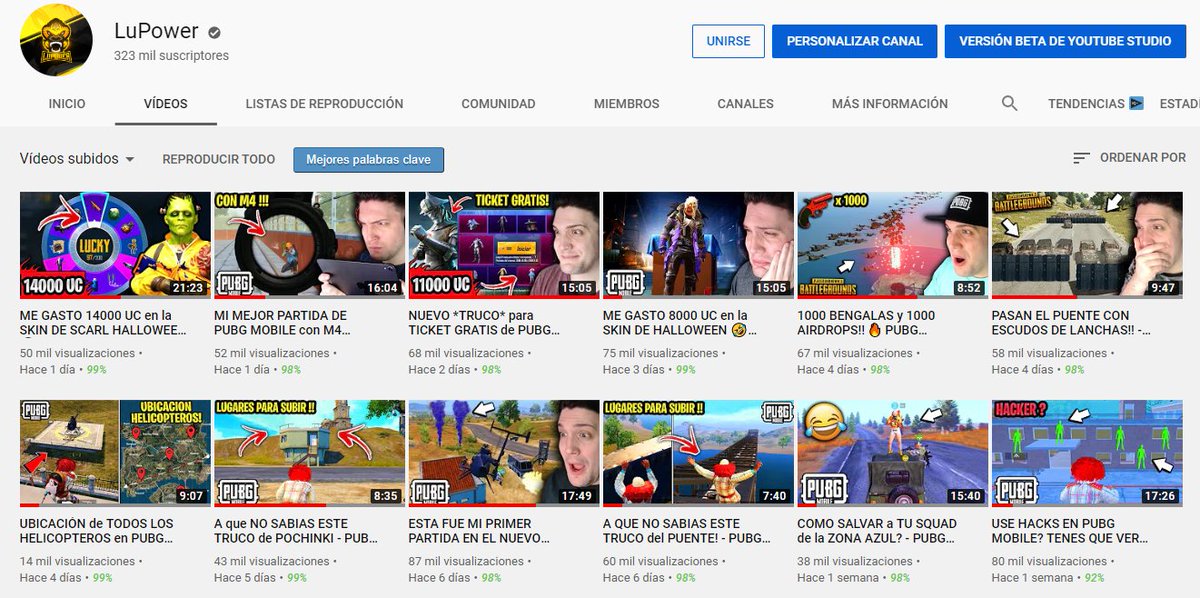
Task: Click REPRODUCIR TODO
Action: (218, 159)
